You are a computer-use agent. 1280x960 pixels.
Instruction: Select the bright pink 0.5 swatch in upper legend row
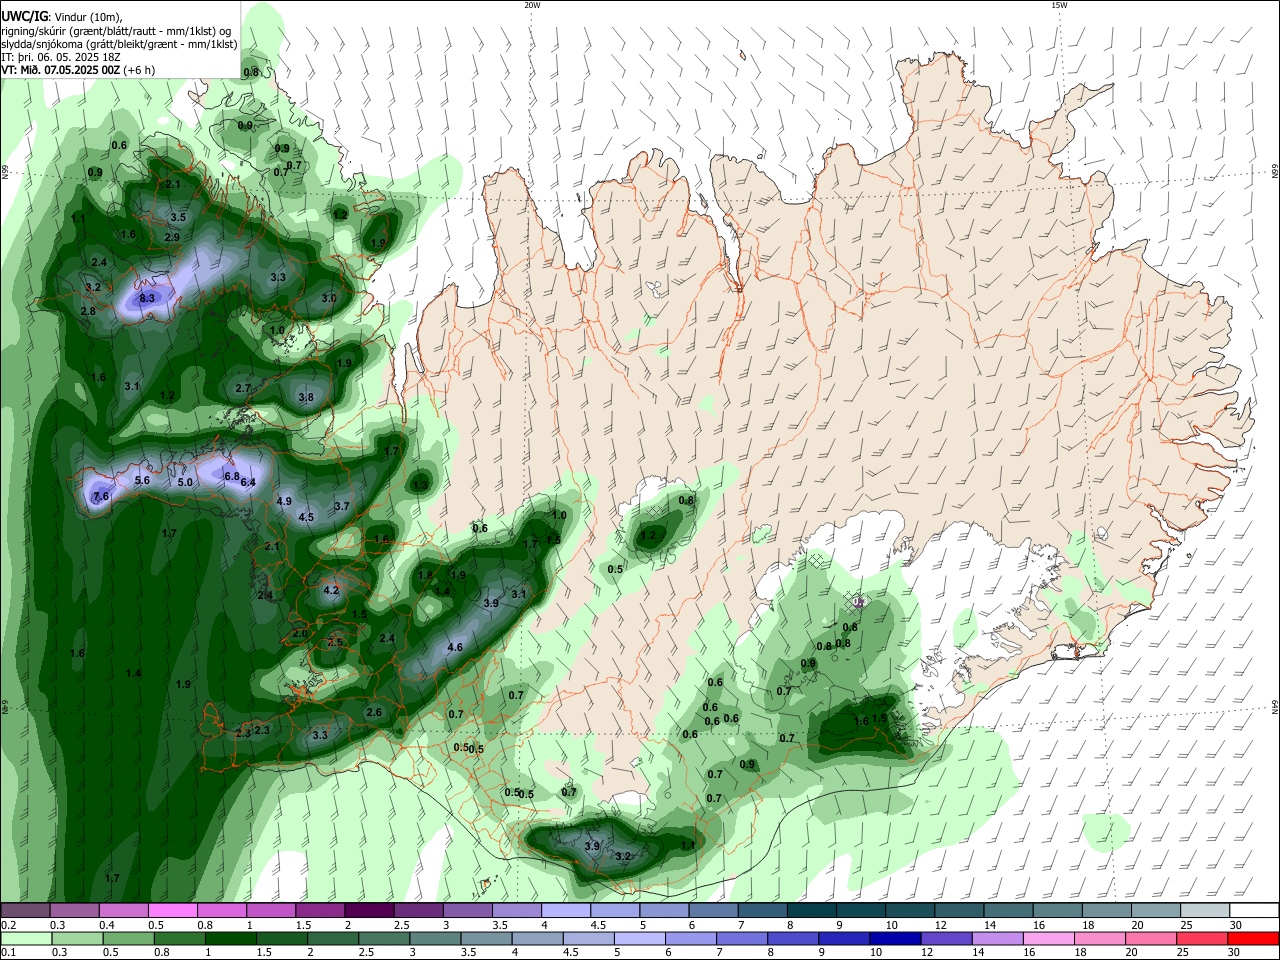pyautogui.click(x=173, y=910)
